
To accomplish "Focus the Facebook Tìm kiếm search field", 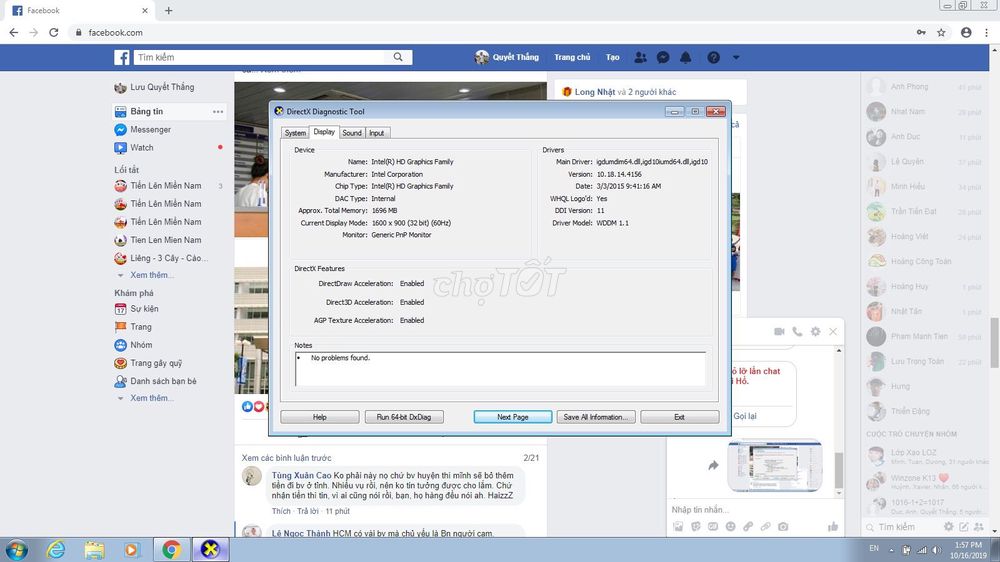I will (261, 57).
